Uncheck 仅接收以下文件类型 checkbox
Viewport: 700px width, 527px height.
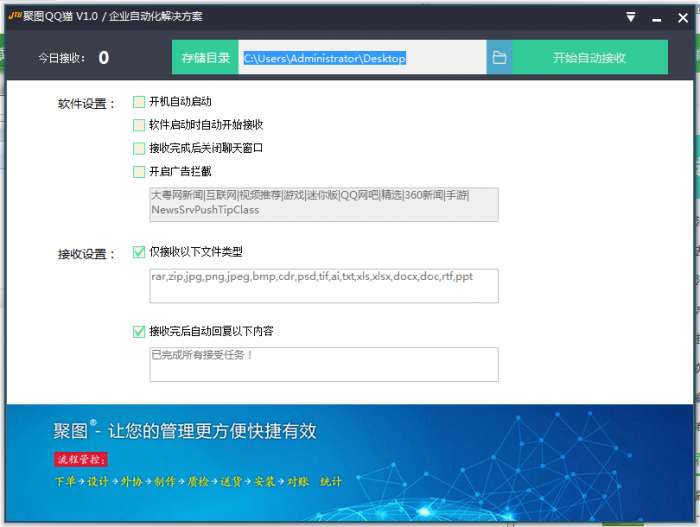pyautogui.click(x=139, y=252)
